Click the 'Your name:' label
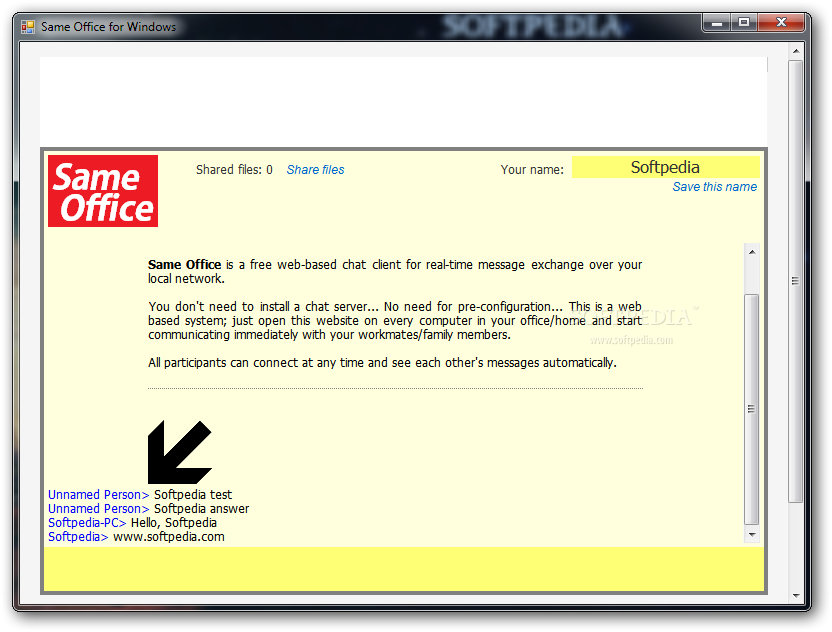This screenshot has width=832, height=632. pos(532,170)
